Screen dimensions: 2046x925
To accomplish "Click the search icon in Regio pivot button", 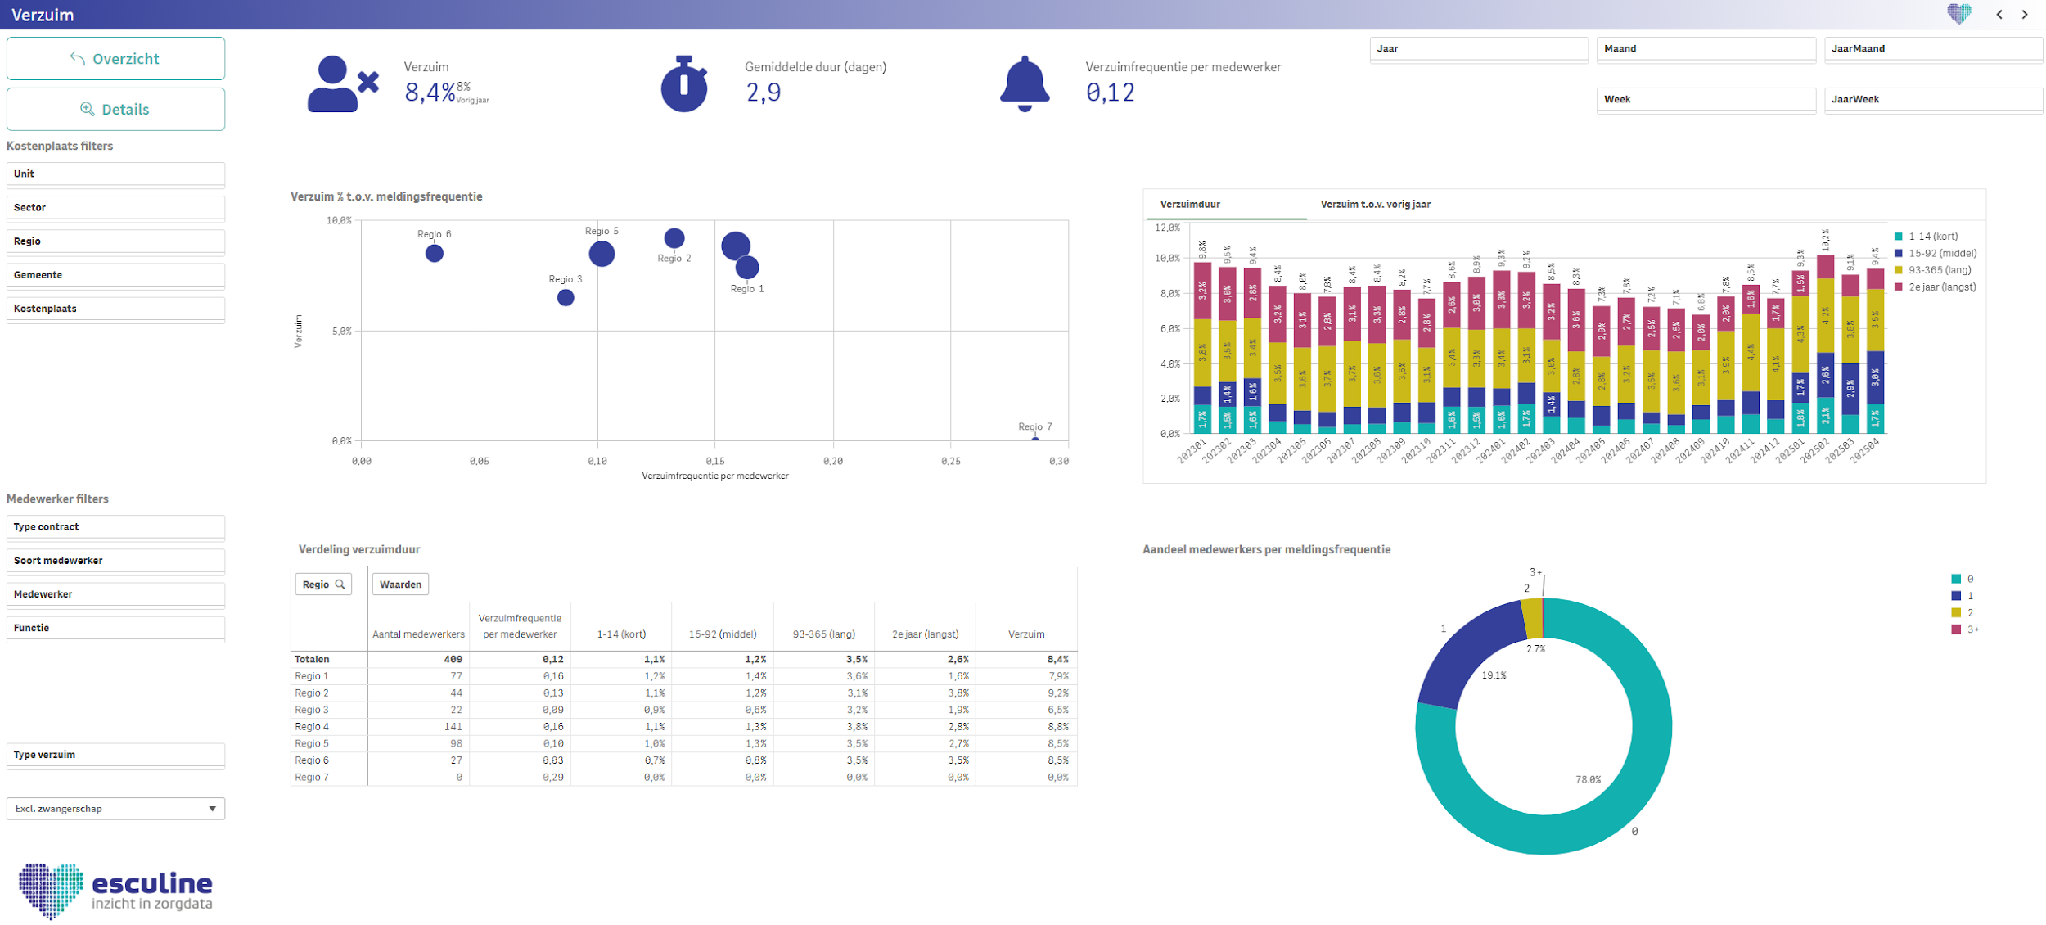I will tap(340, 584).
